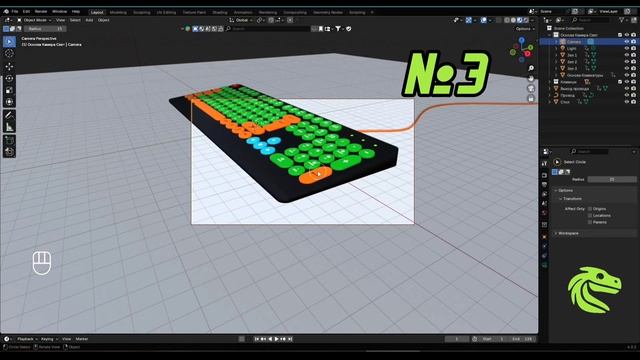Click the play animation button in timeline
The width and height of the screenshot is (640, 360).
coord(277,339)
